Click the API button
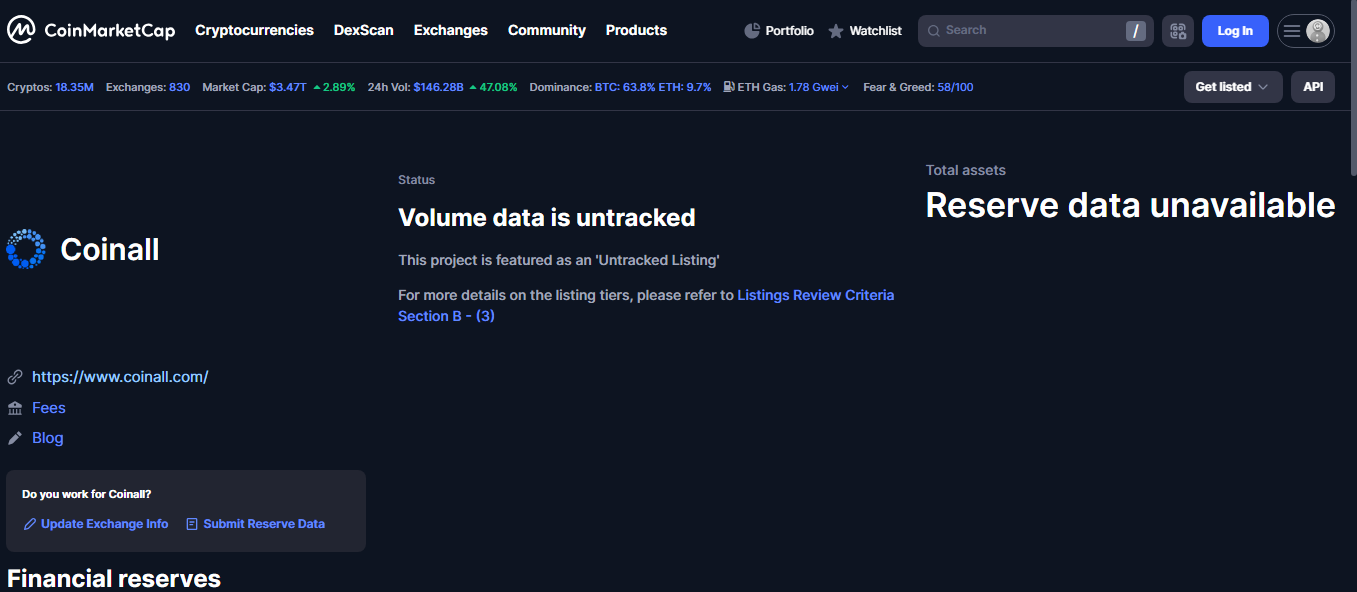The height and width of the screenshot is (592, 1357). tap(1313, 87)
